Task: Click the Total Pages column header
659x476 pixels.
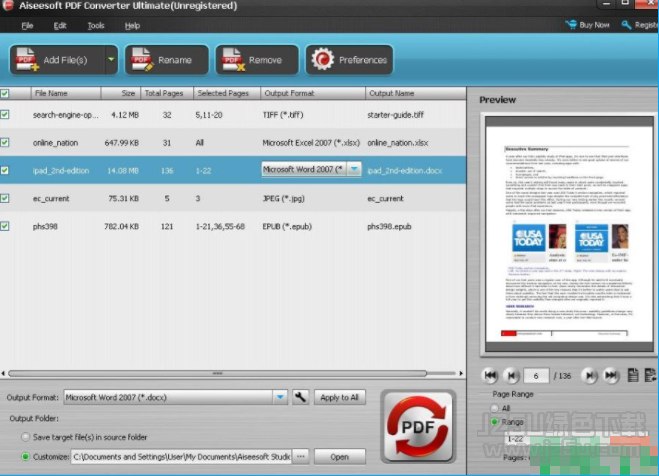Action: tap(167, 93)
